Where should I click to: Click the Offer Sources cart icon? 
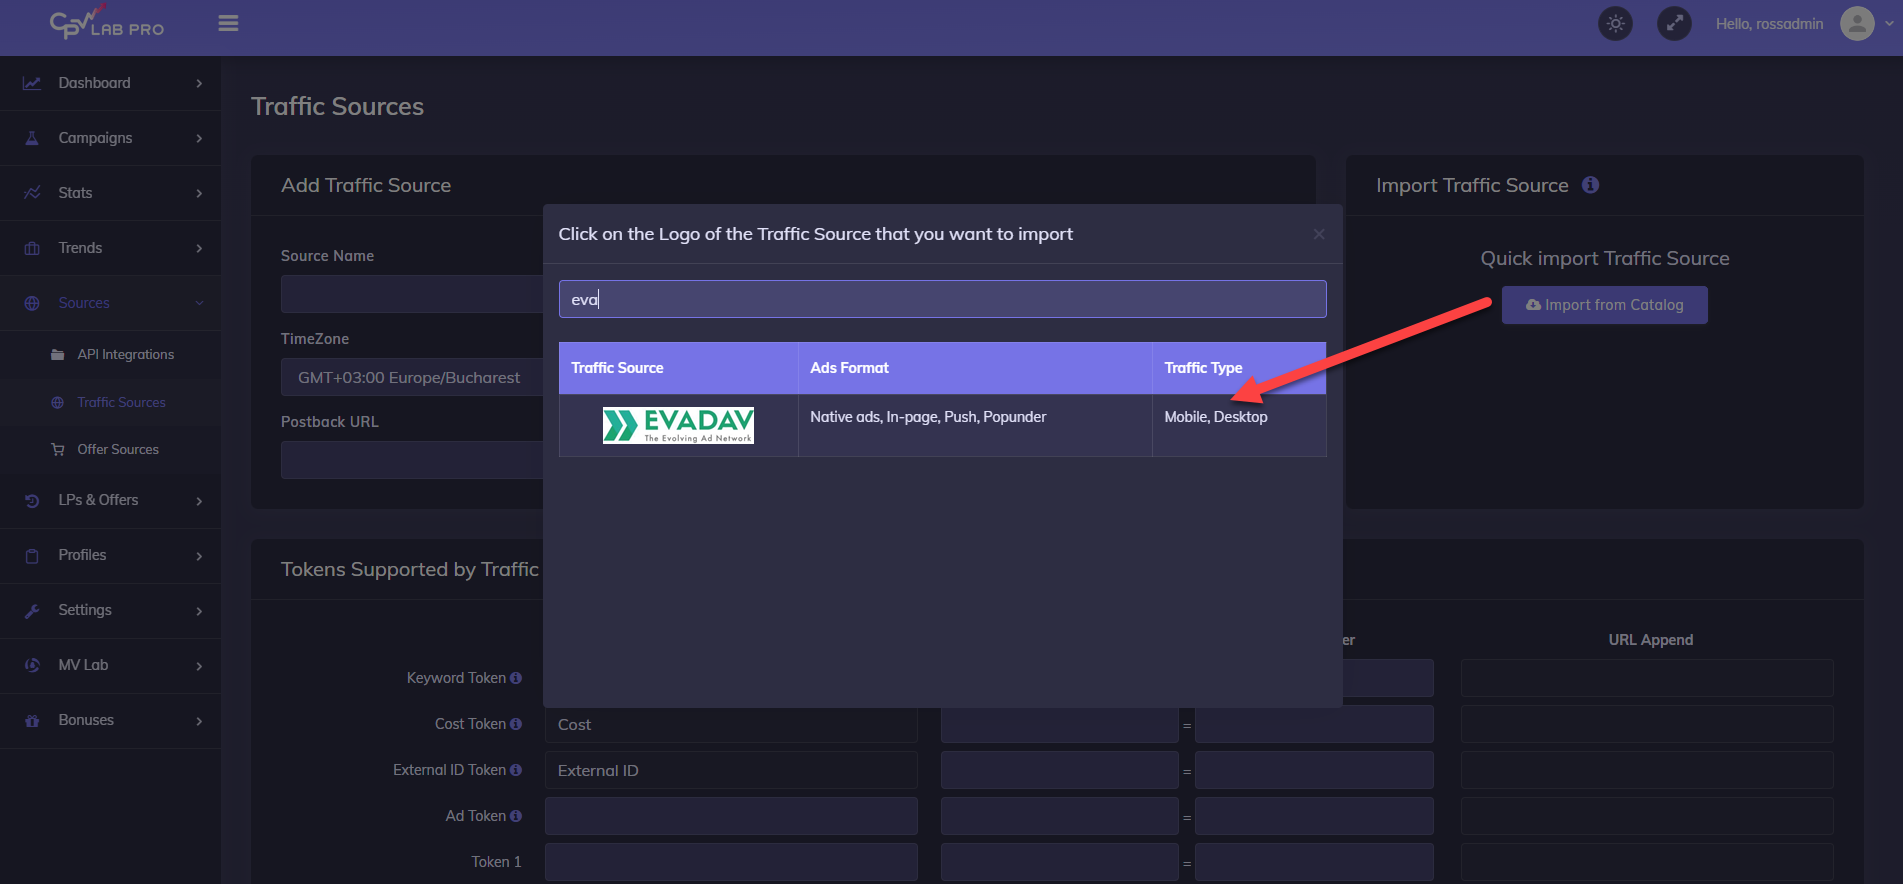57,449
